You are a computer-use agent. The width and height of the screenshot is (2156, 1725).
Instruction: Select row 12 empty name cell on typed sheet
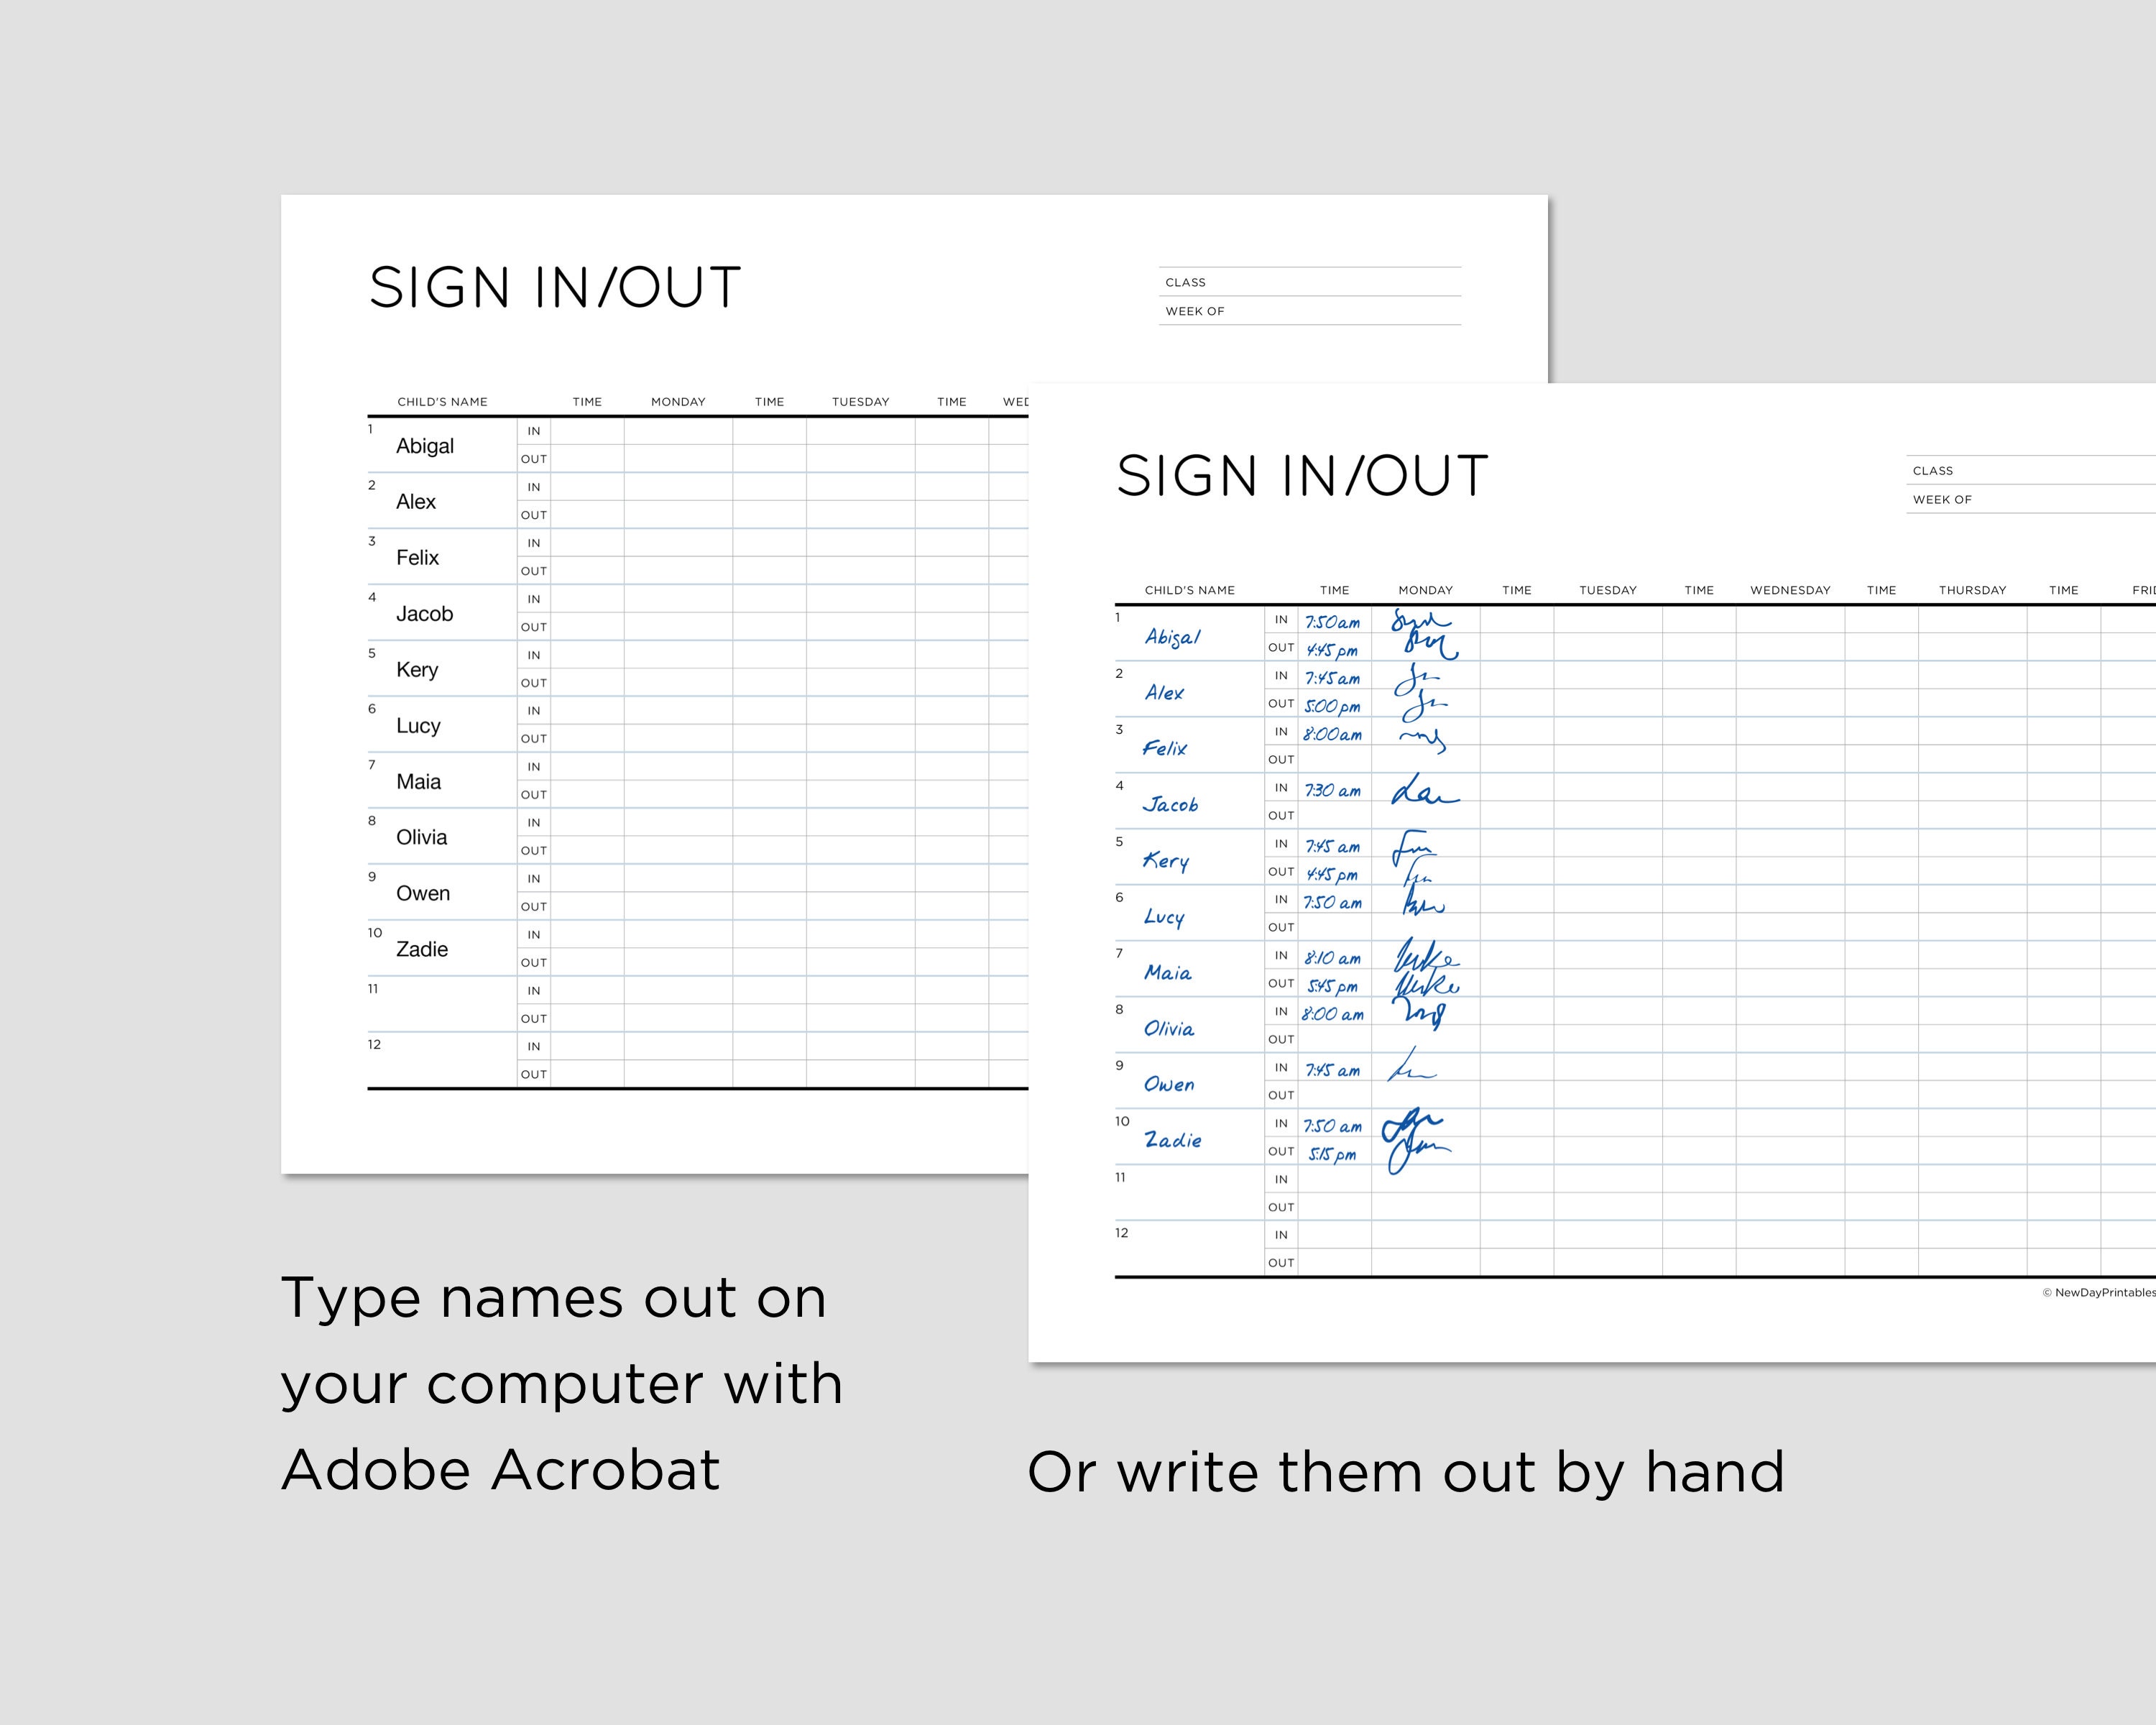tap(440, 1058)
